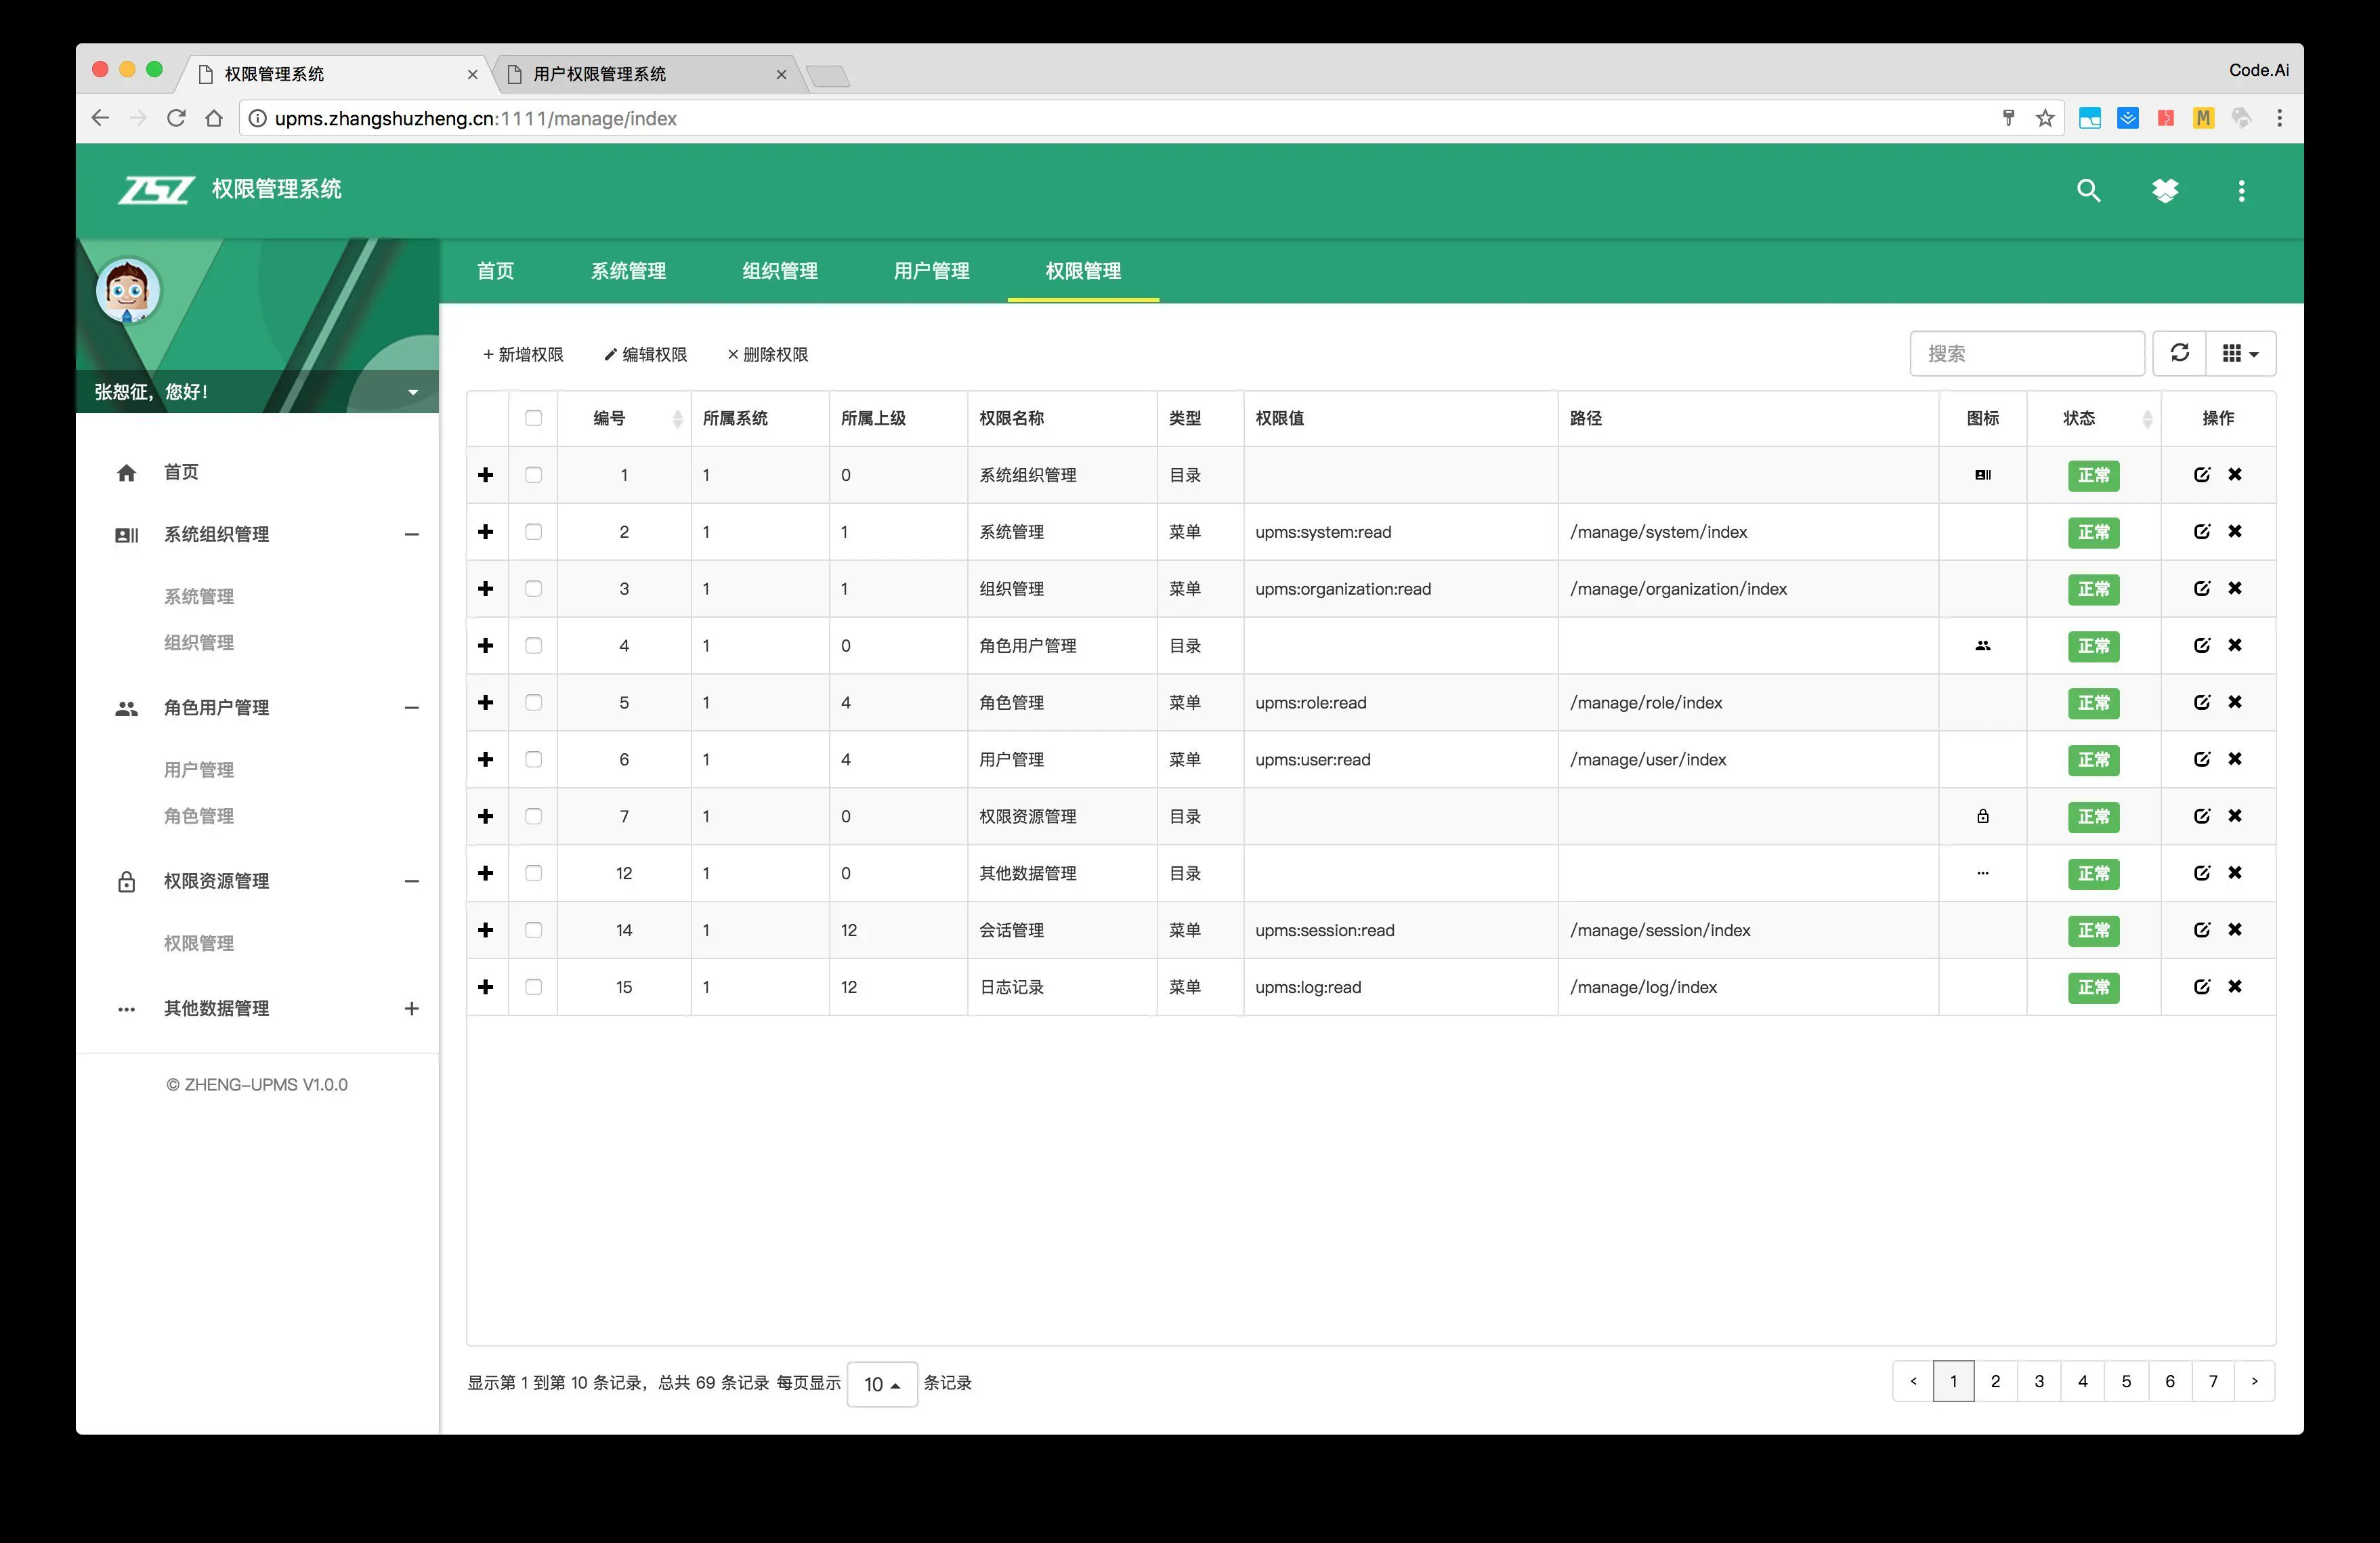This screenshot has width=2380, height=1543.
Task: Click edit icon for 系统管理 row
Action: (x=2201, y=531)
